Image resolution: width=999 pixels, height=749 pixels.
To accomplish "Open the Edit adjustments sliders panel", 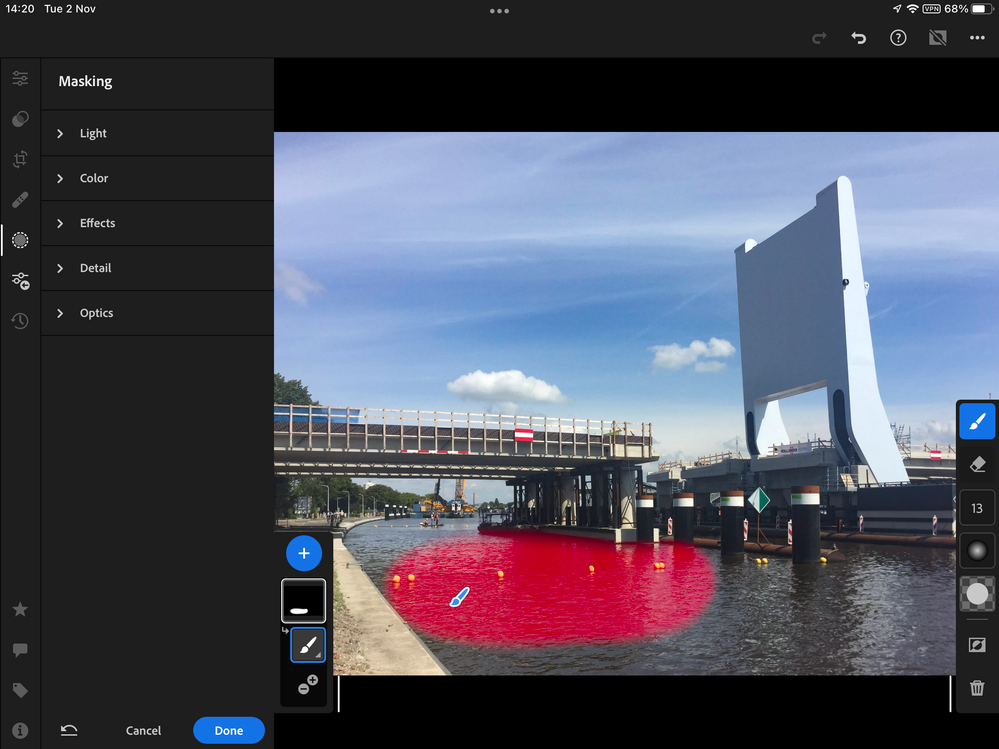I will 20,78.
